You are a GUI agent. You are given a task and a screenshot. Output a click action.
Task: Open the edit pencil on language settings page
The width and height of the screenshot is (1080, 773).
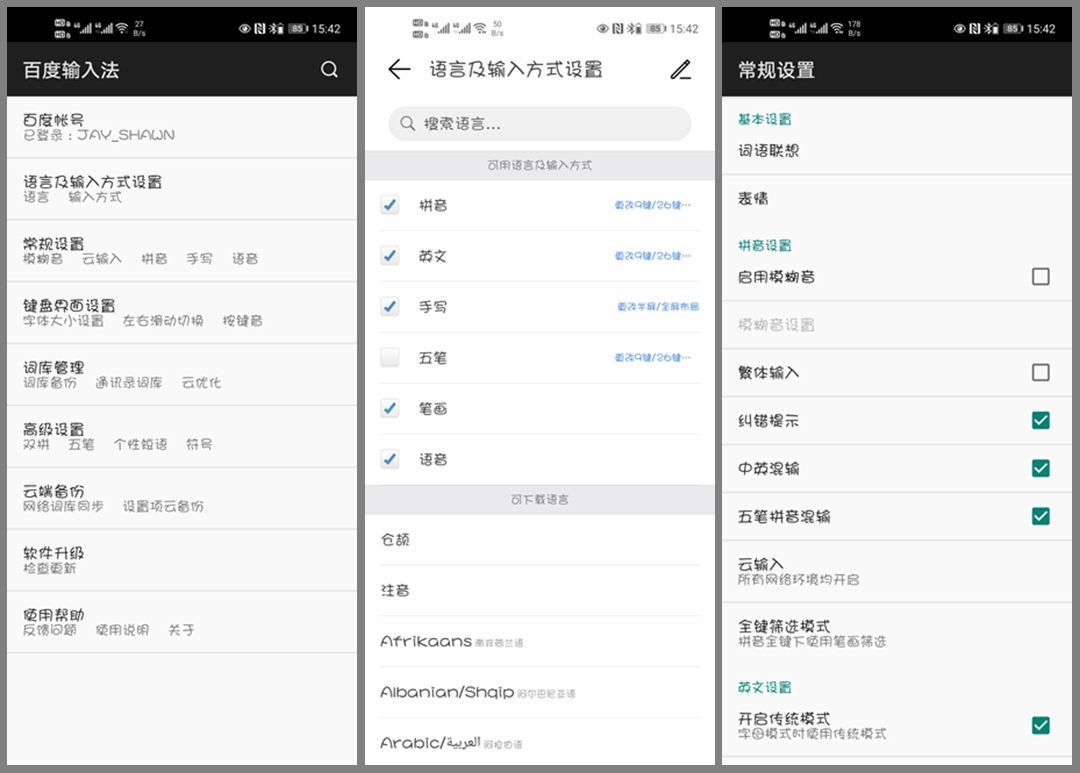[x=681, y=70]
